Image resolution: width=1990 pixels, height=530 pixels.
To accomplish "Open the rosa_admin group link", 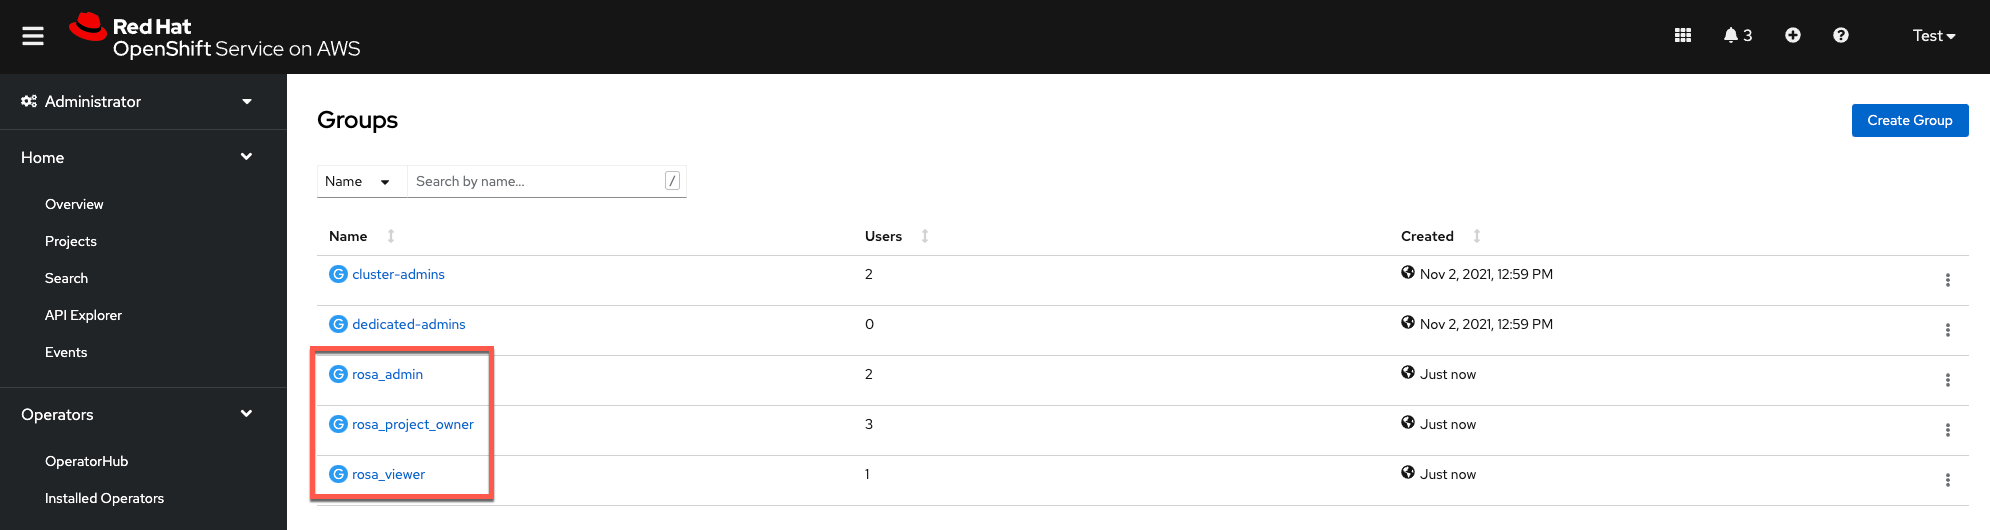I will [387, 374].
